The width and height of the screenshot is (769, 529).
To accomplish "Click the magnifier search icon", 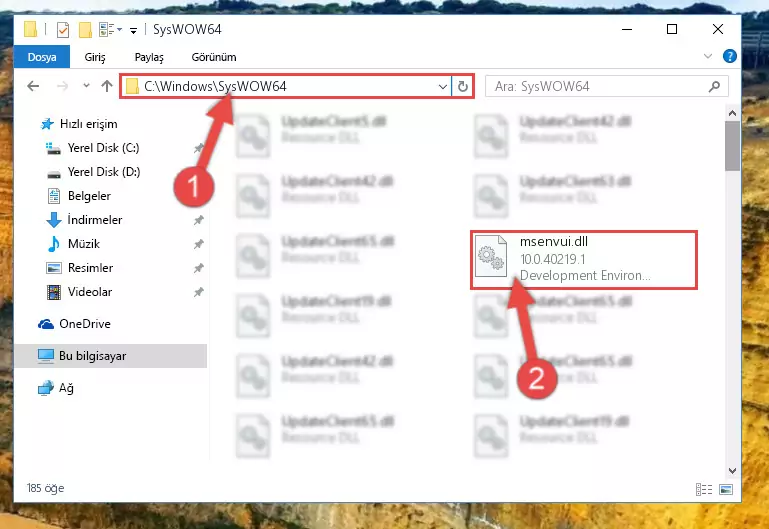I will [x=714, y=86].
